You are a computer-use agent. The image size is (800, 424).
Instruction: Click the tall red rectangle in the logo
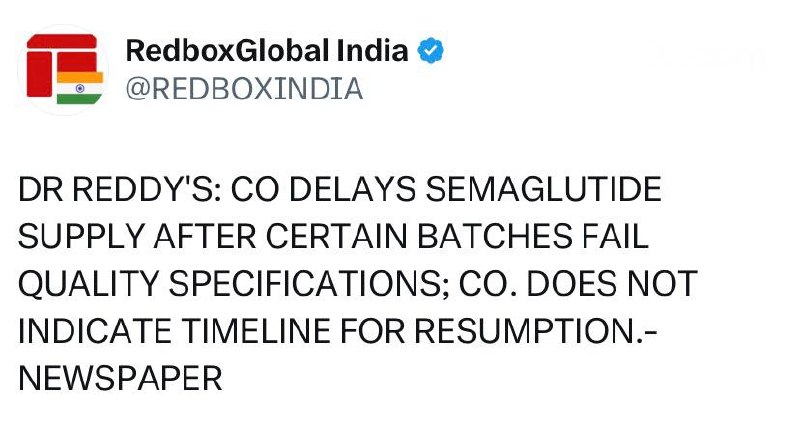(39, 74)
